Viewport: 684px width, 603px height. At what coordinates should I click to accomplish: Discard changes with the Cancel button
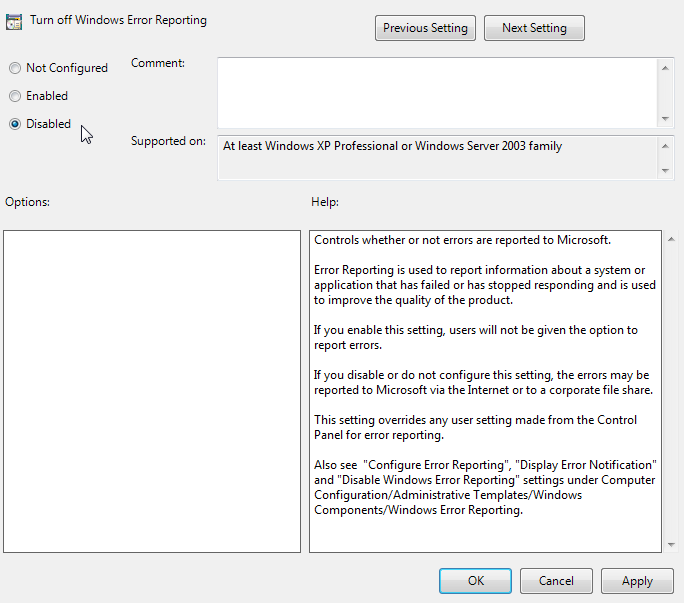[556, 581]
